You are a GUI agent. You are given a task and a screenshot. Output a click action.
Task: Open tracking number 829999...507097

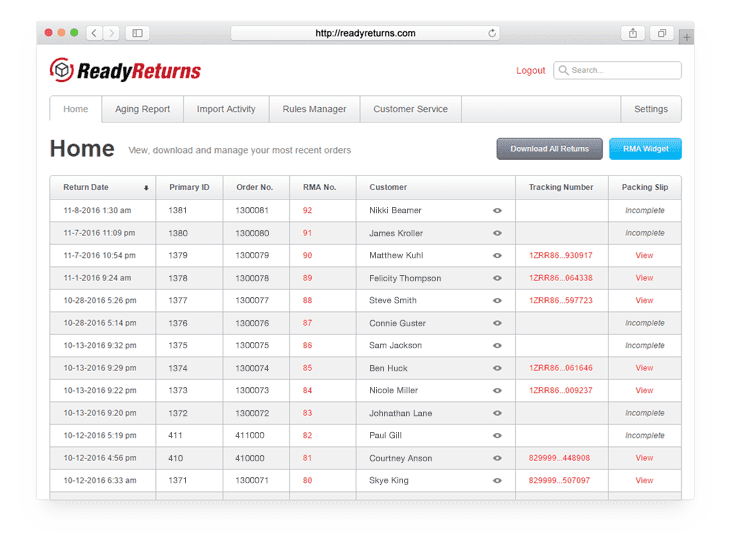click(x=559, y=480)
